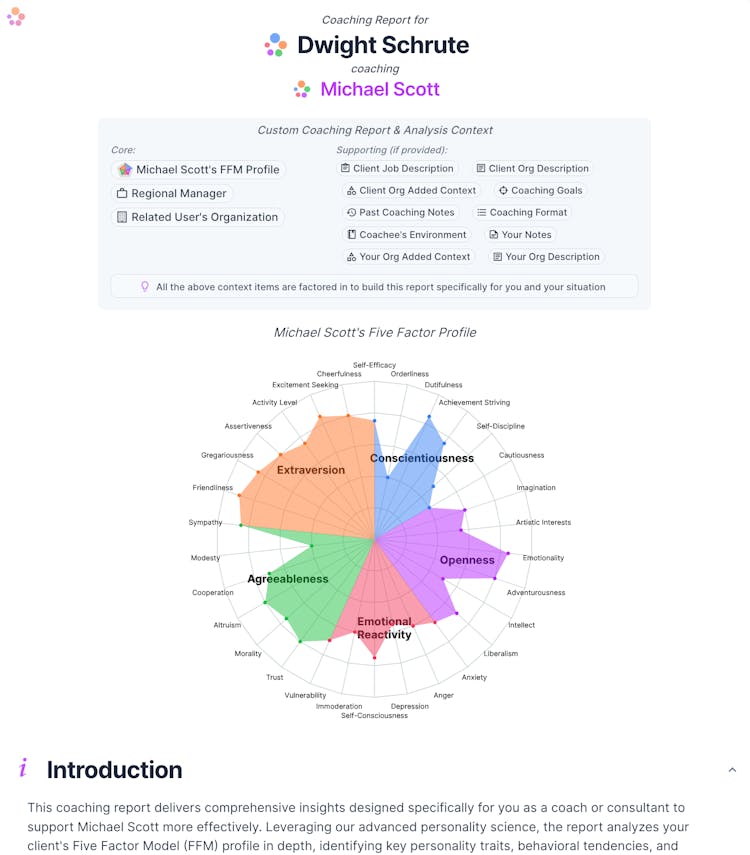Open the Coachee's Environment chip
This screenshot has width=750, height=855.
406,235
